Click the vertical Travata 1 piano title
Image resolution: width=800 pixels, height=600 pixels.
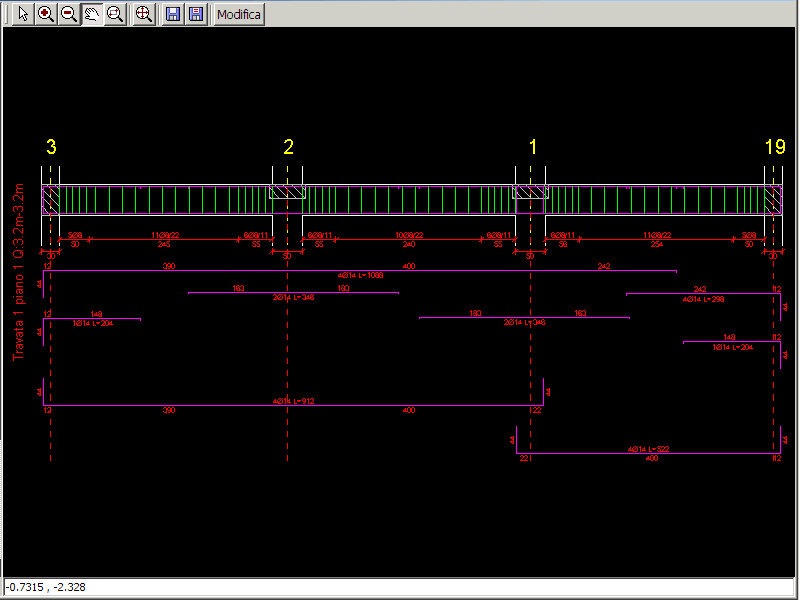pyautogui.click(x=18, y=271)
